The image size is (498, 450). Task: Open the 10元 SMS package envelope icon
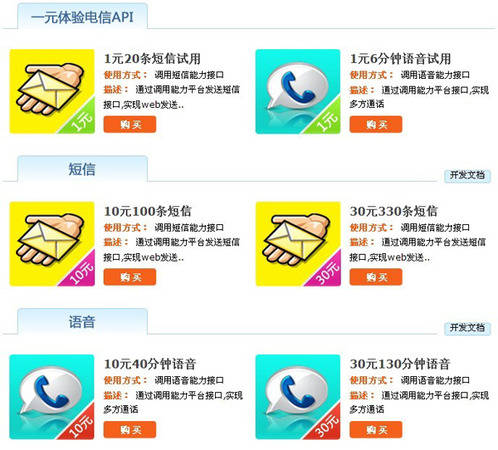coord(52,244)
